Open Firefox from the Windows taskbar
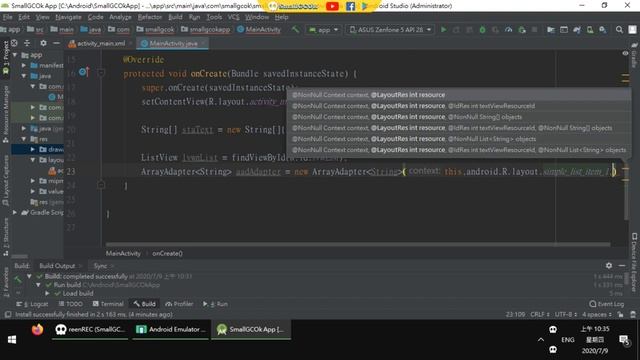The height and width of the screenshot is (360, 640). click(37, 329)
